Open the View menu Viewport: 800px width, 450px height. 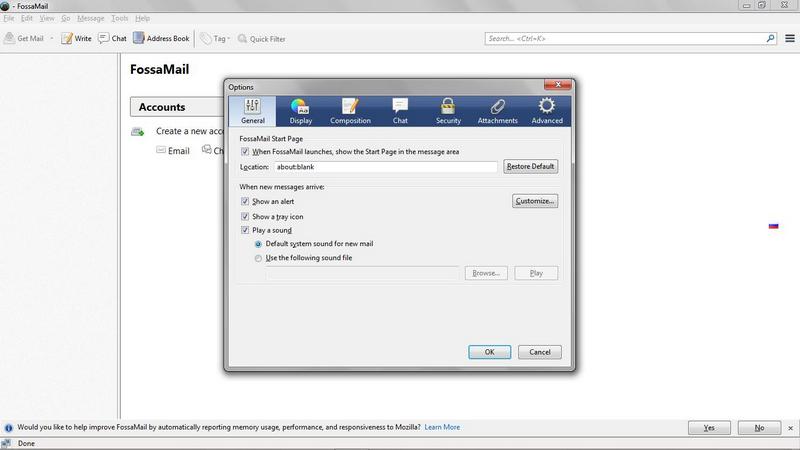click(47, 18)
